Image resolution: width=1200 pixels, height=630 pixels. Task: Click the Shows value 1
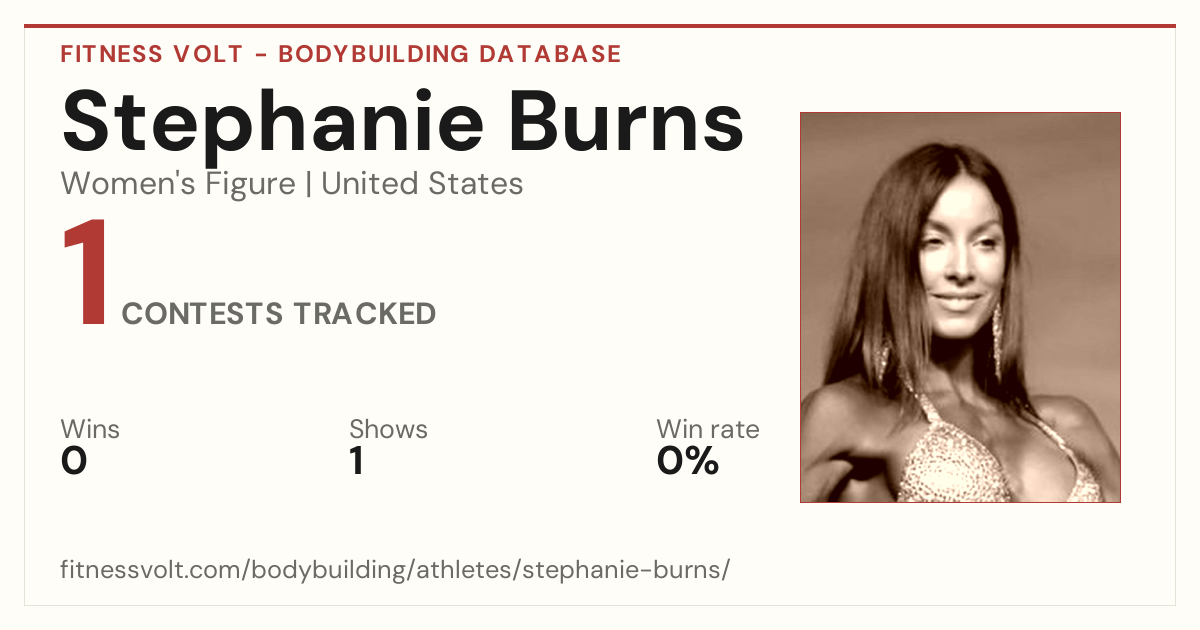point(356,461)
